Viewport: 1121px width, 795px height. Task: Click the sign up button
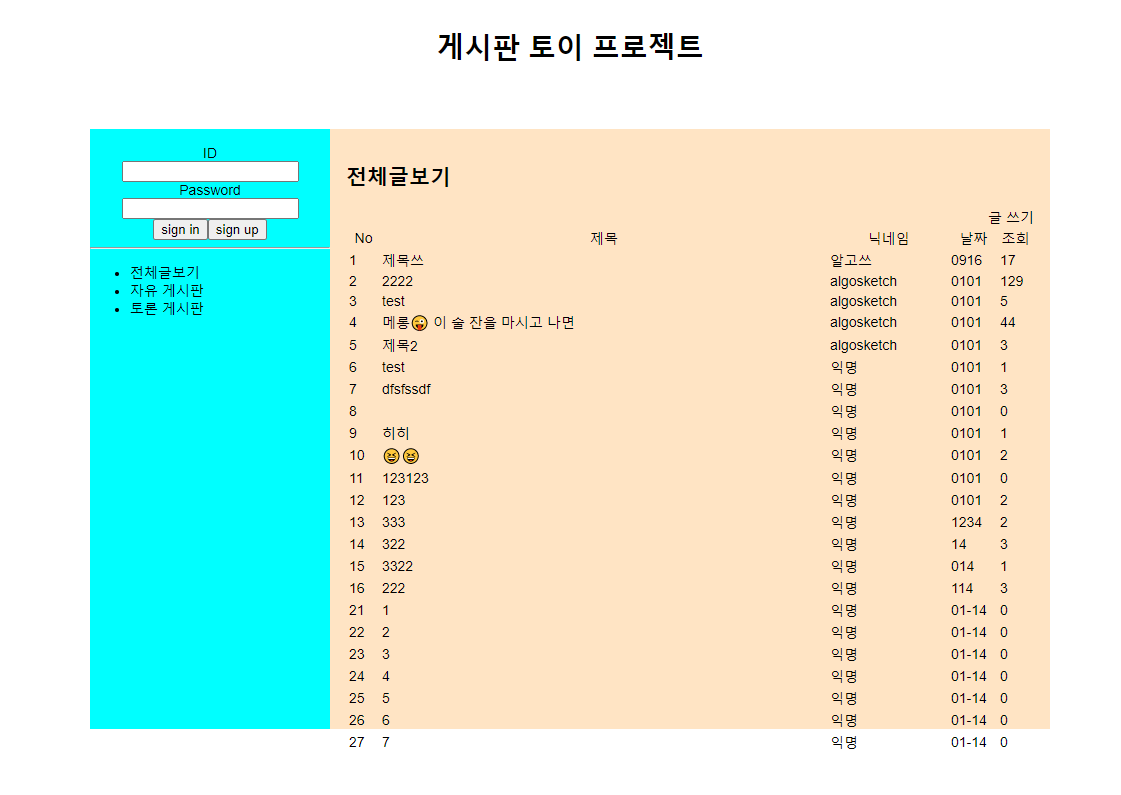coord(237,229)
